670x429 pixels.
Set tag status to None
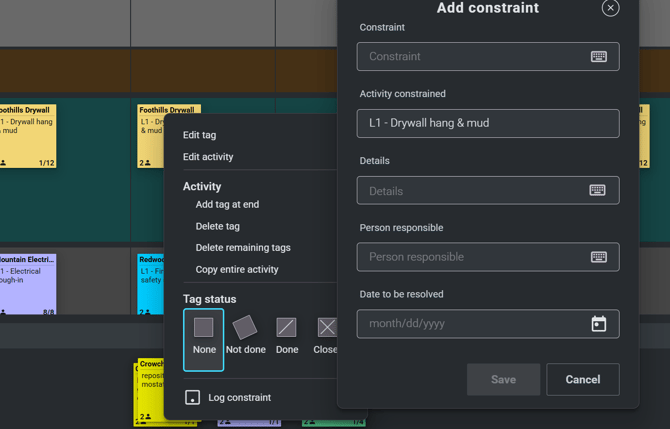203,340
